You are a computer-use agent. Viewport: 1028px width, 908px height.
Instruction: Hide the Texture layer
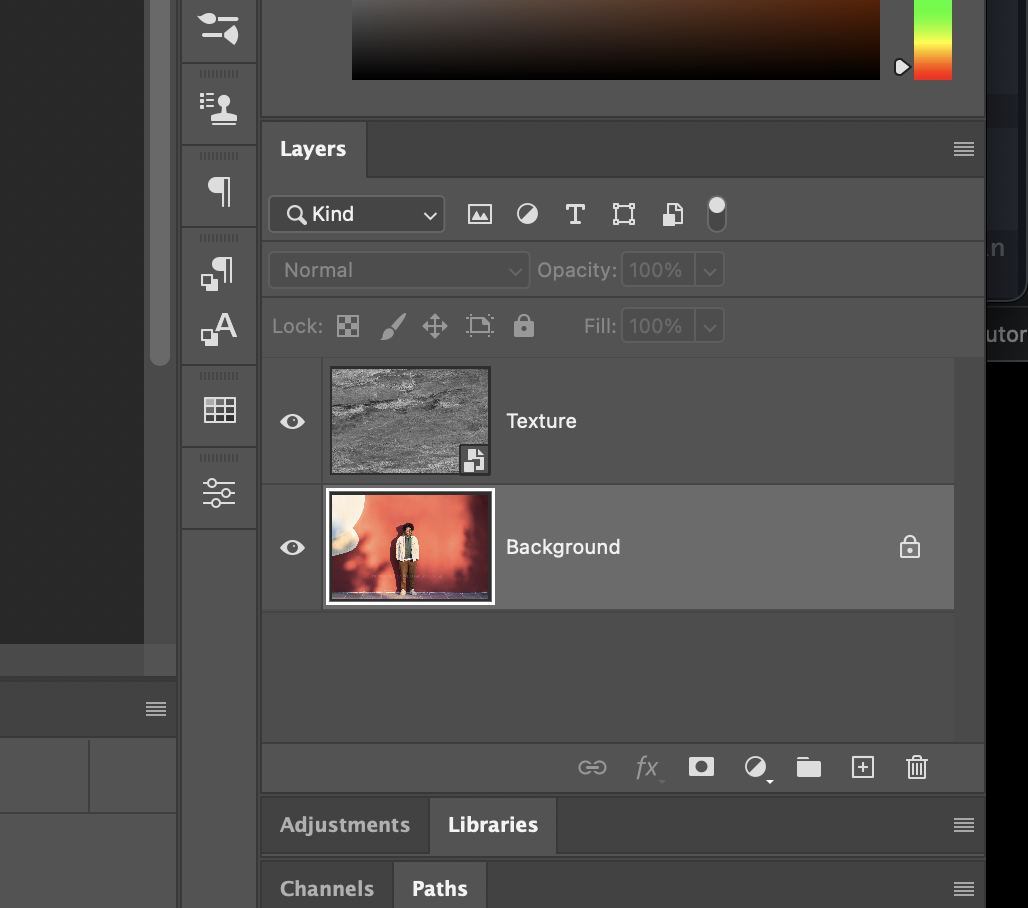[292, 421]
